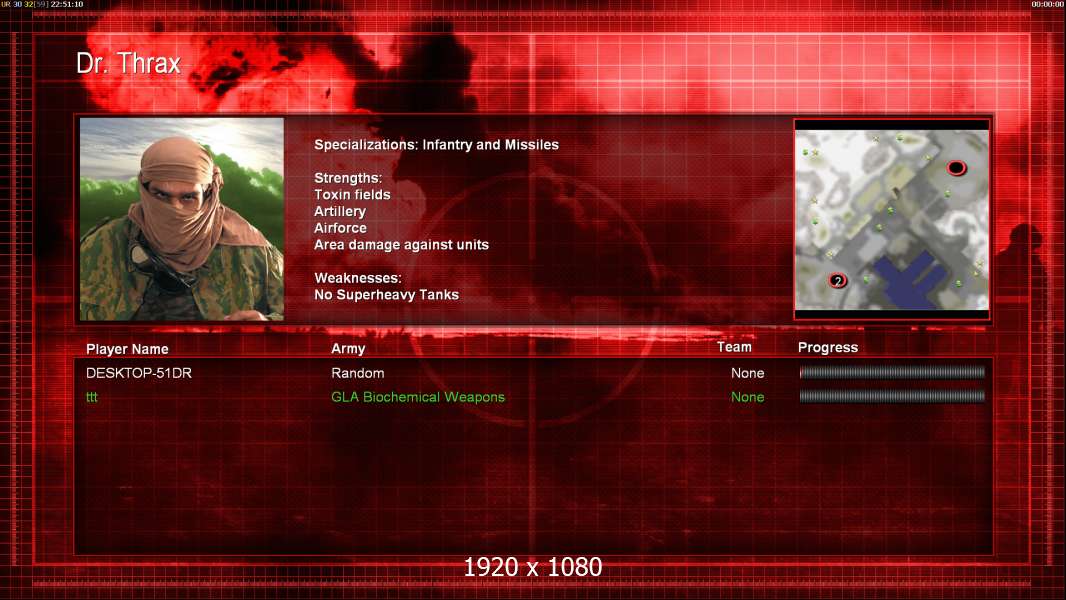Viewport: 1066px width, 600px height.
Task: Click the blue building area on minimap
Action: coord(911,279)
